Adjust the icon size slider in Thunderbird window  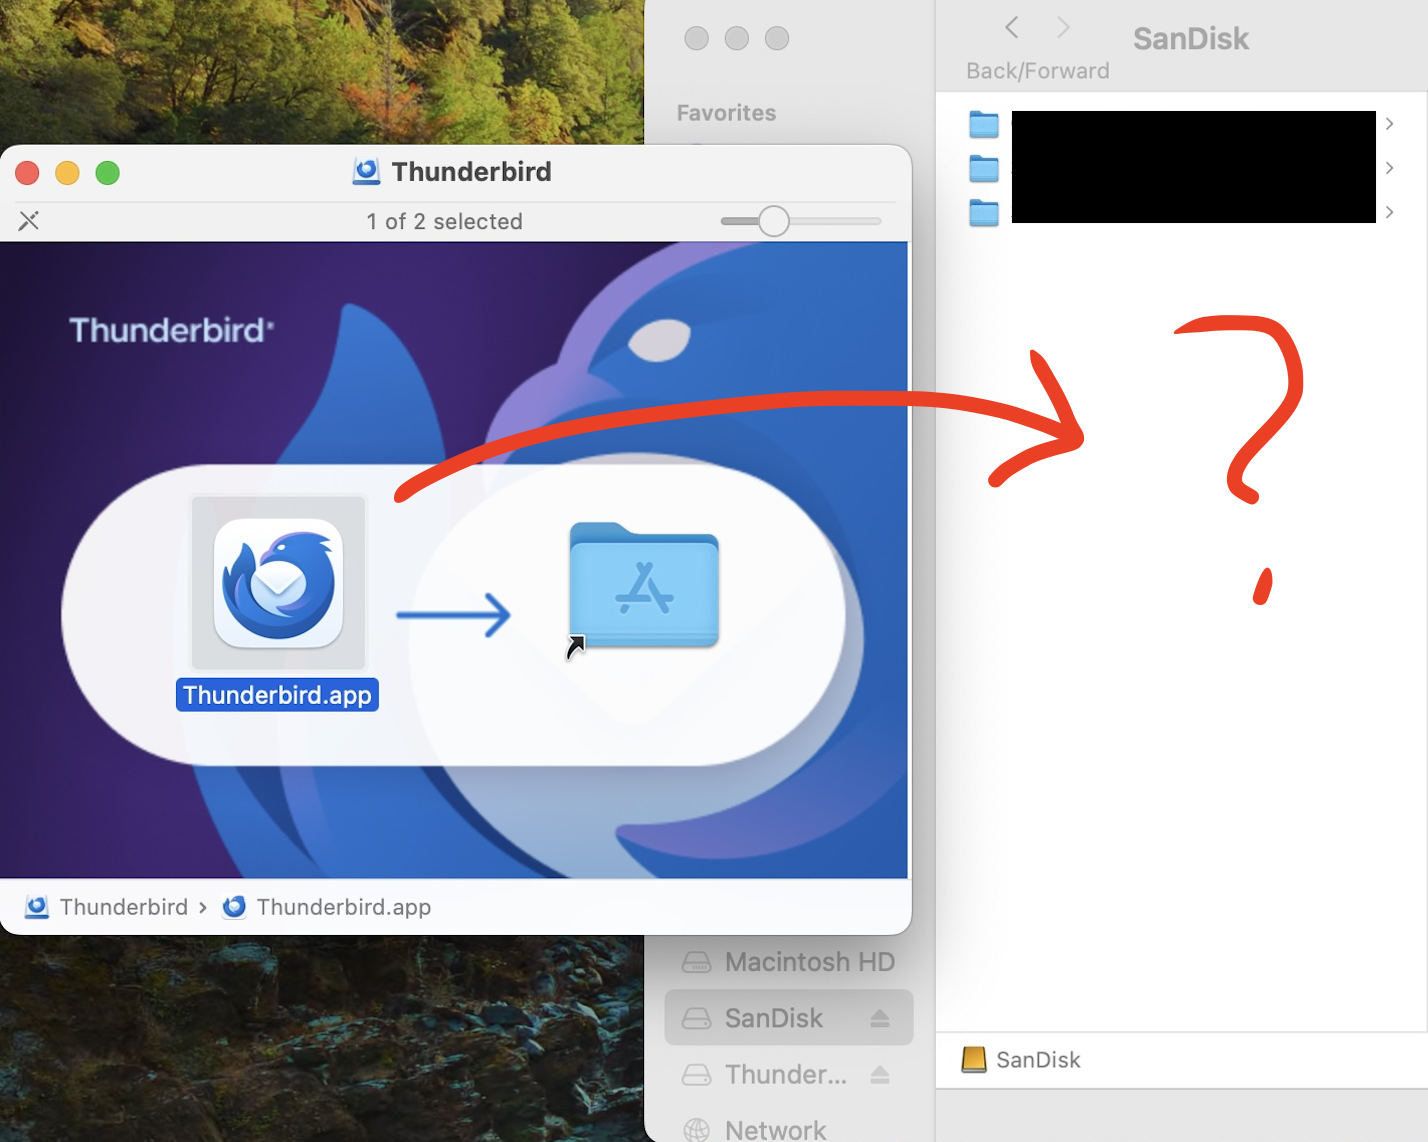pos(773,221)
